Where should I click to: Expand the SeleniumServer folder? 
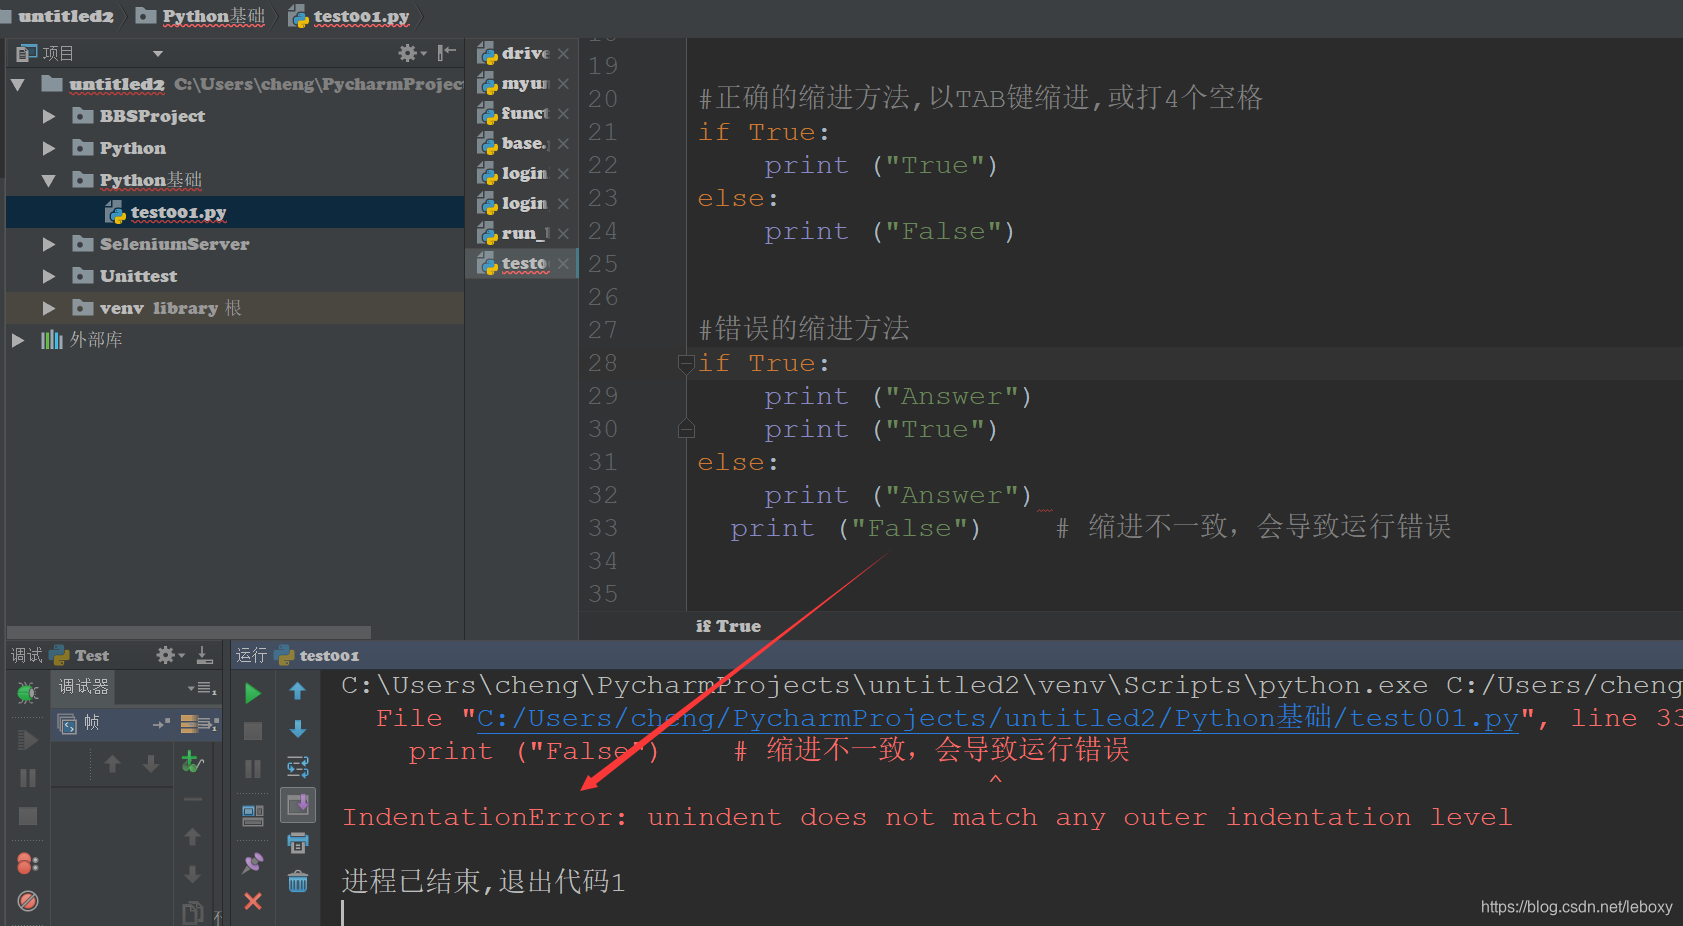[48, 244]
